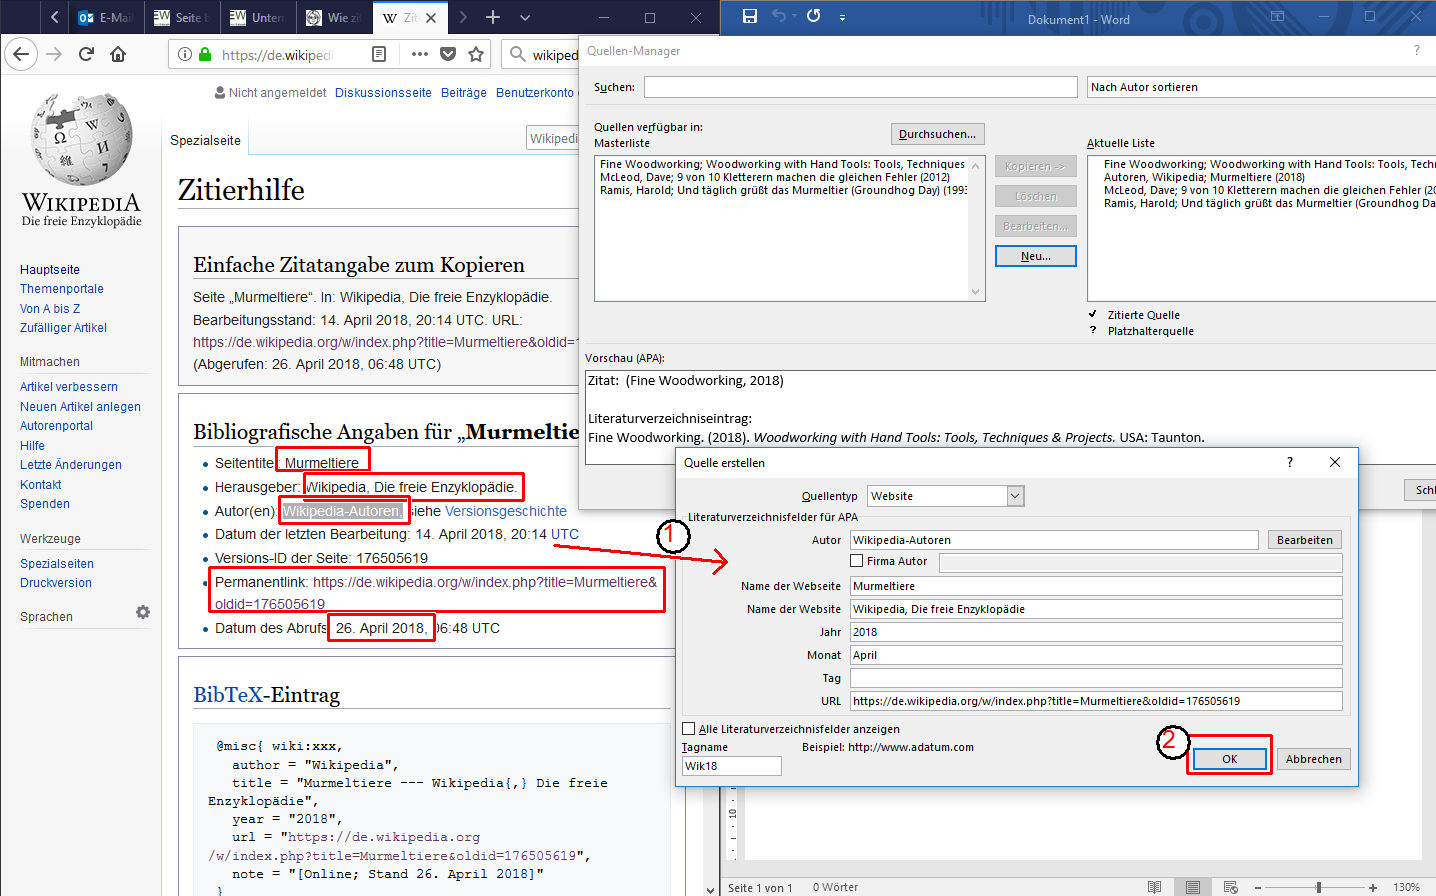Screen dimensions: 1436x896
Task: Open the undo history dropdown arrow in Word
Action: tap(794, 16)
